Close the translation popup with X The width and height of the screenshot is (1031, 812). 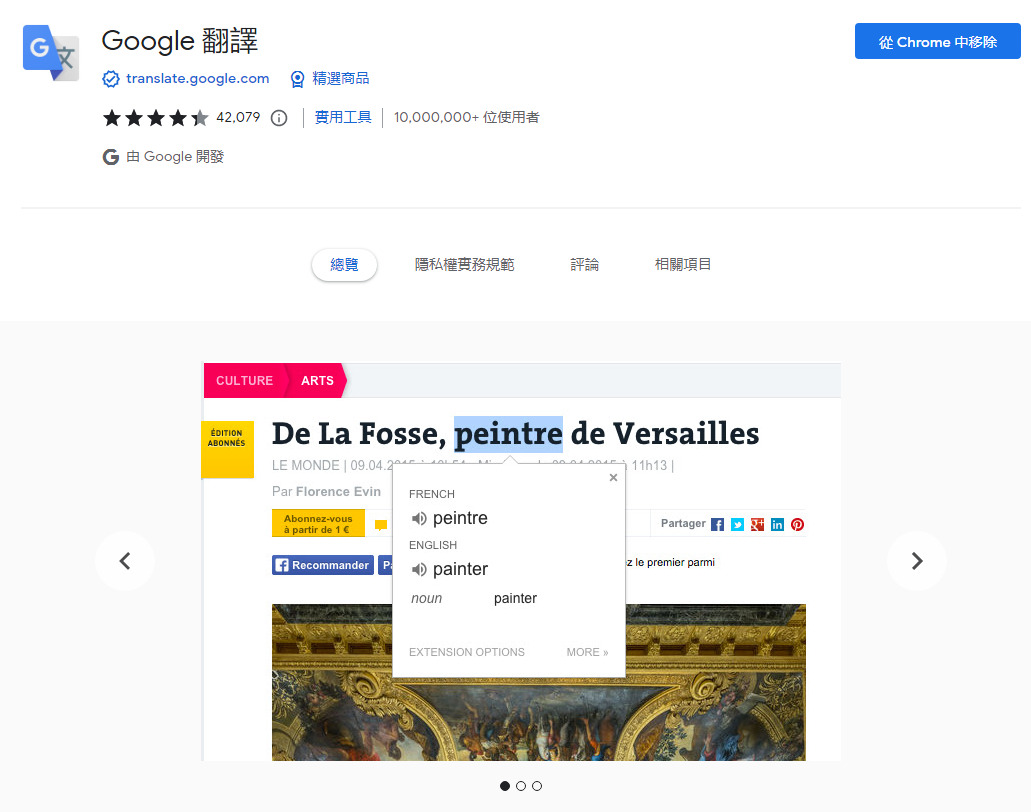(x=613, y=478)
